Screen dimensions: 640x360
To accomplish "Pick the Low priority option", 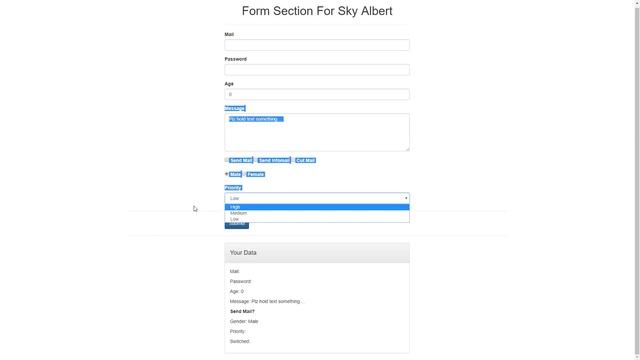I will click(317, 219).
